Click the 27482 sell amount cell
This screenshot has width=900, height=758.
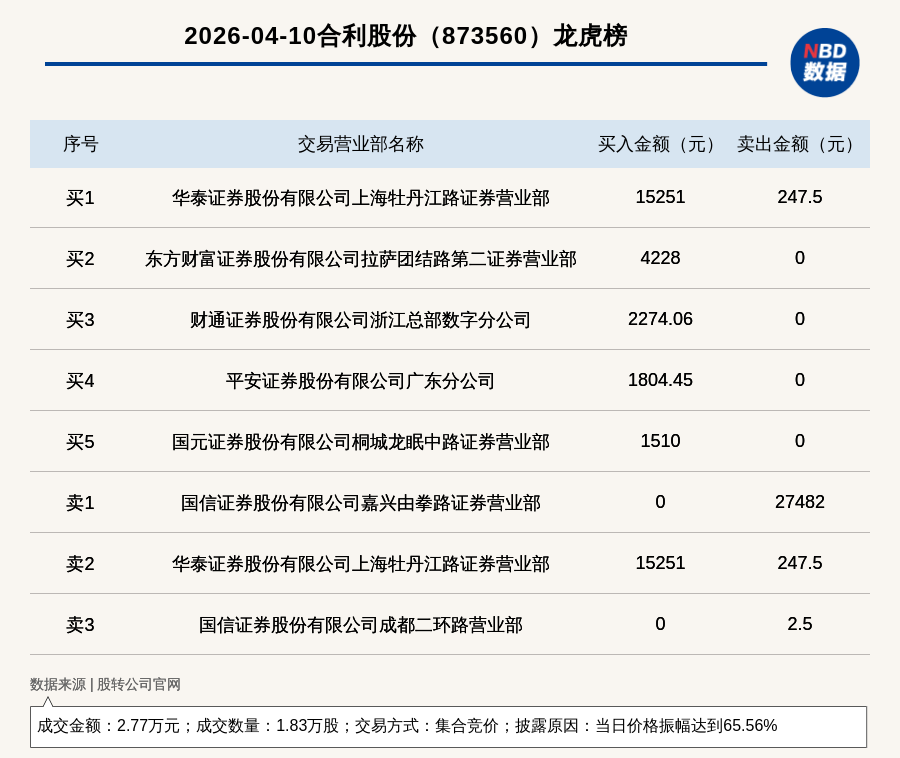pyautogui.click(x=799, y=502)
